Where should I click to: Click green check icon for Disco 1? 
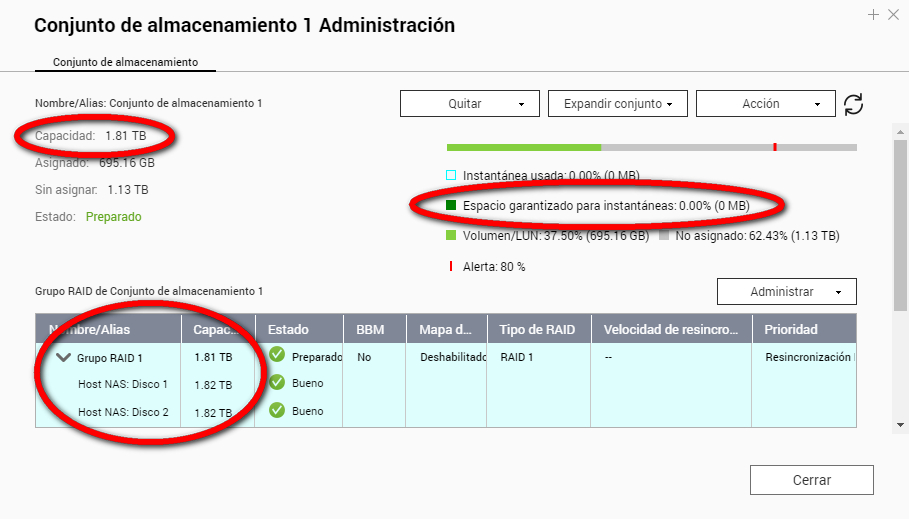(277, 383)
